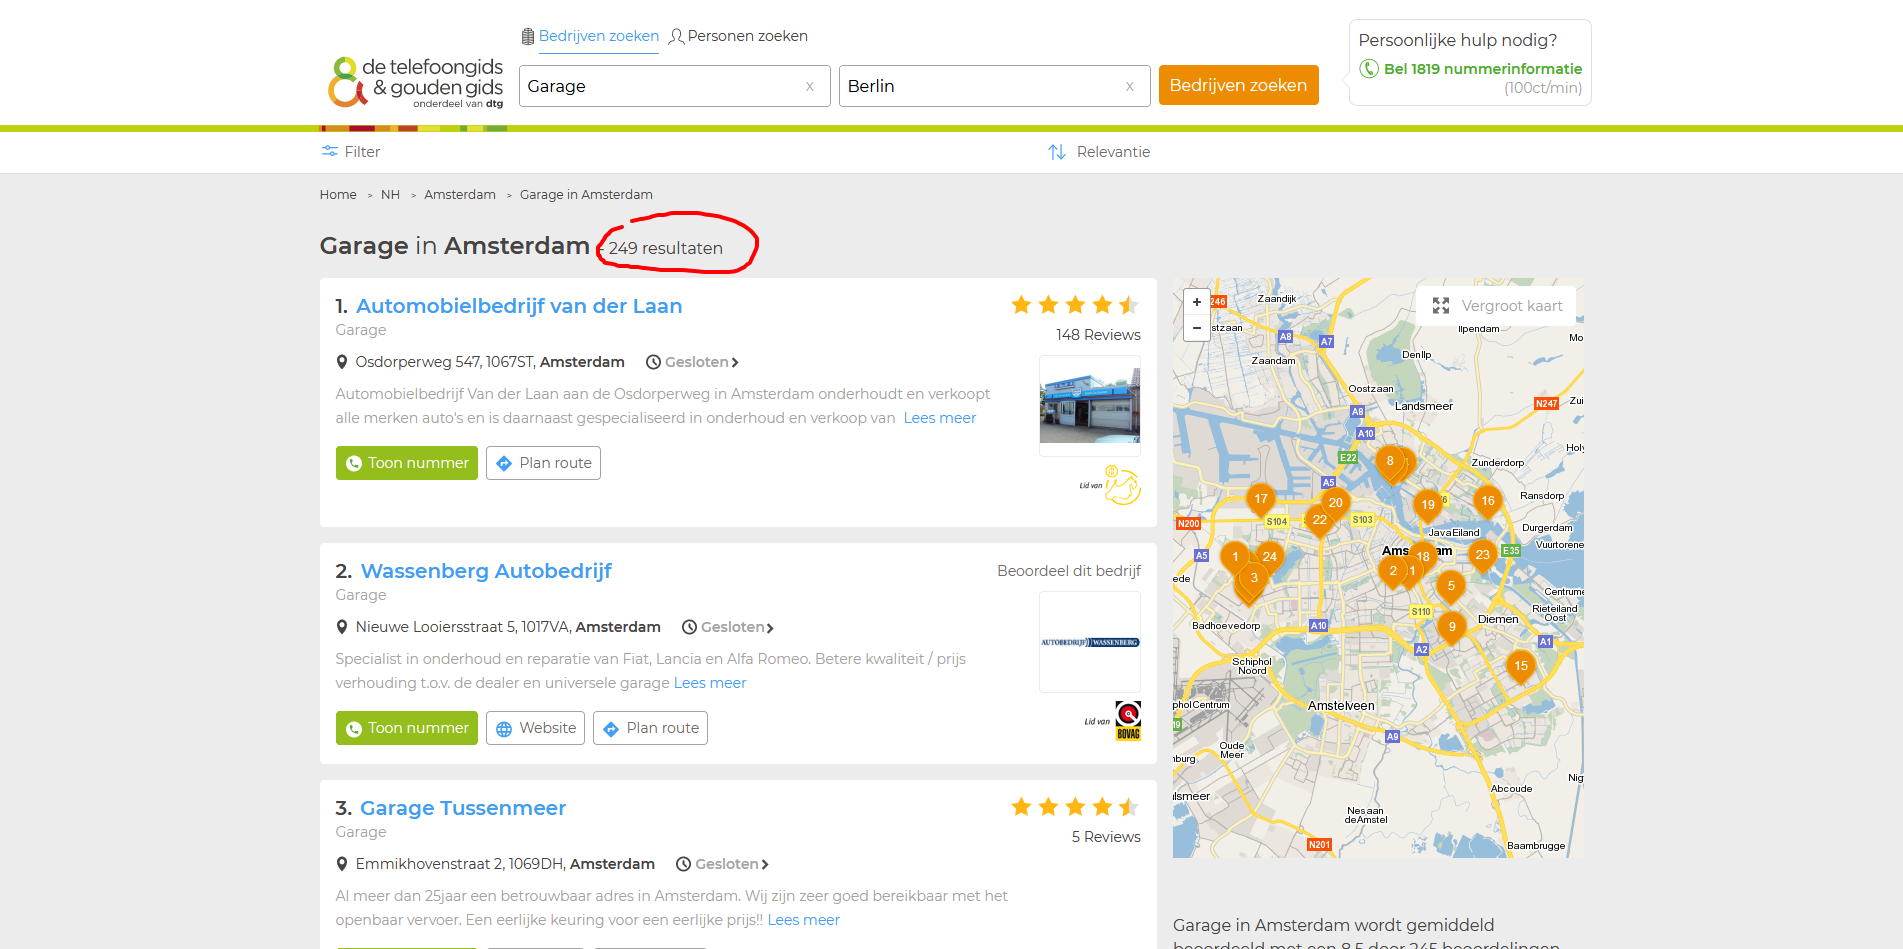Show phone number for Wassenberg Autobedrijf
Image resolution: width=1903 pixels, height=949 pixels.
[407, 728]
